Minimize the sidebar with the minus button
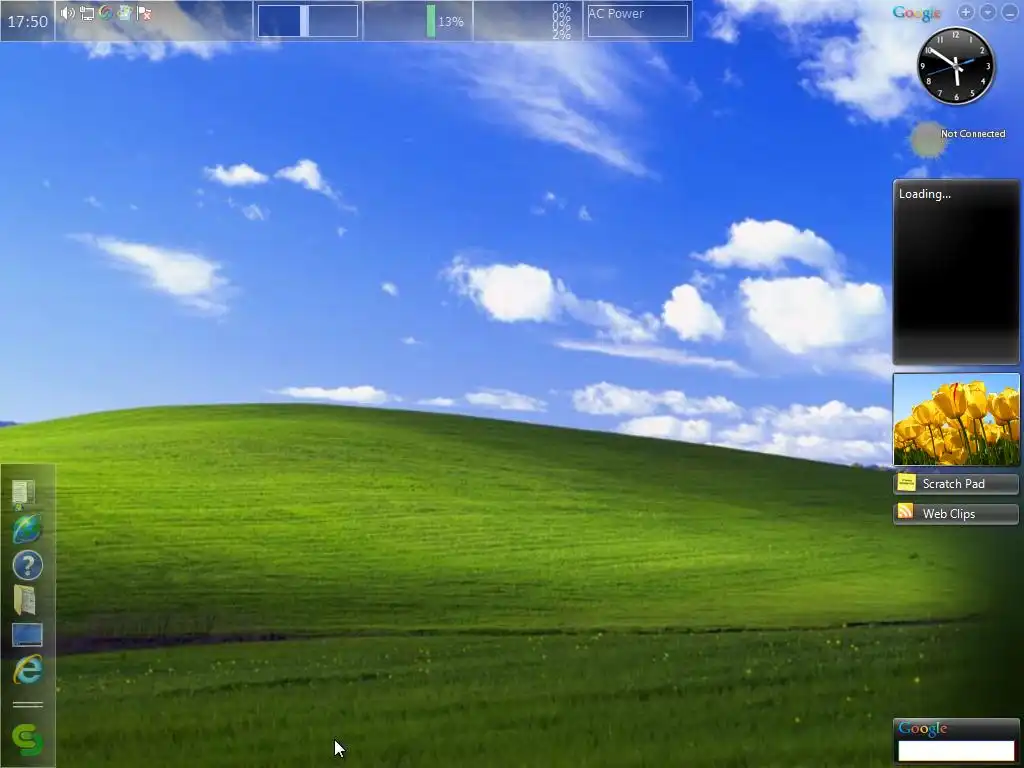This screenshot has width=1024, height=768. click(x=1010, y=12)
